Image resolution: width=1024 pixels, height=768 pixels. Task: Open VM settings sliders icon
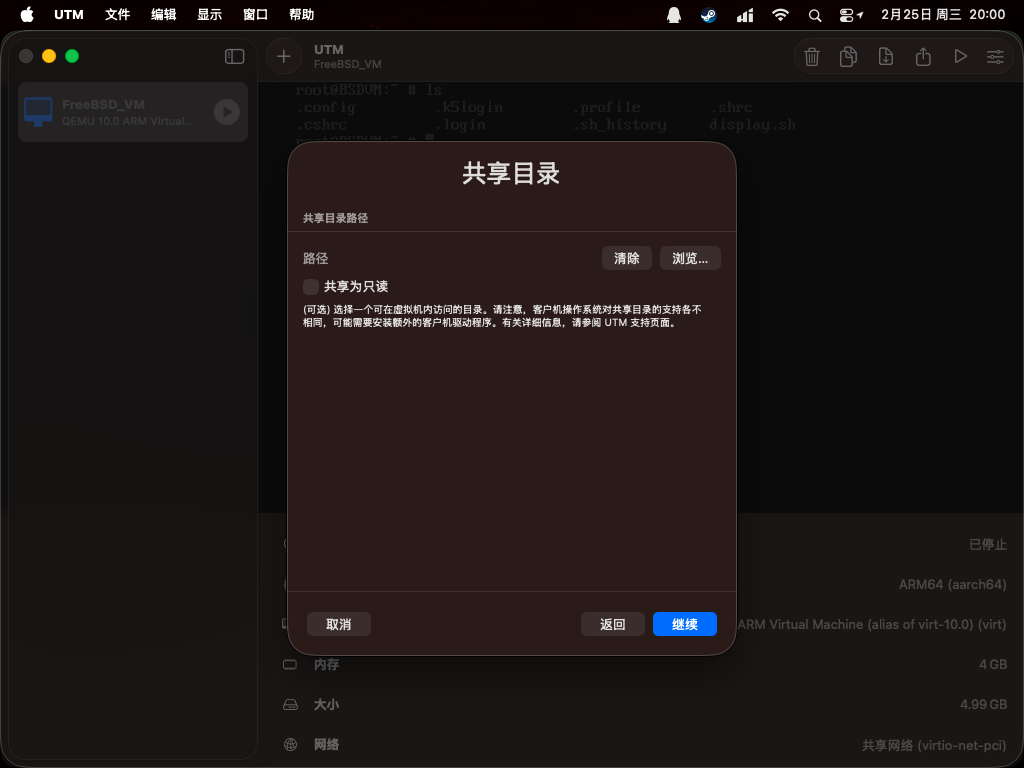[995, 57]
